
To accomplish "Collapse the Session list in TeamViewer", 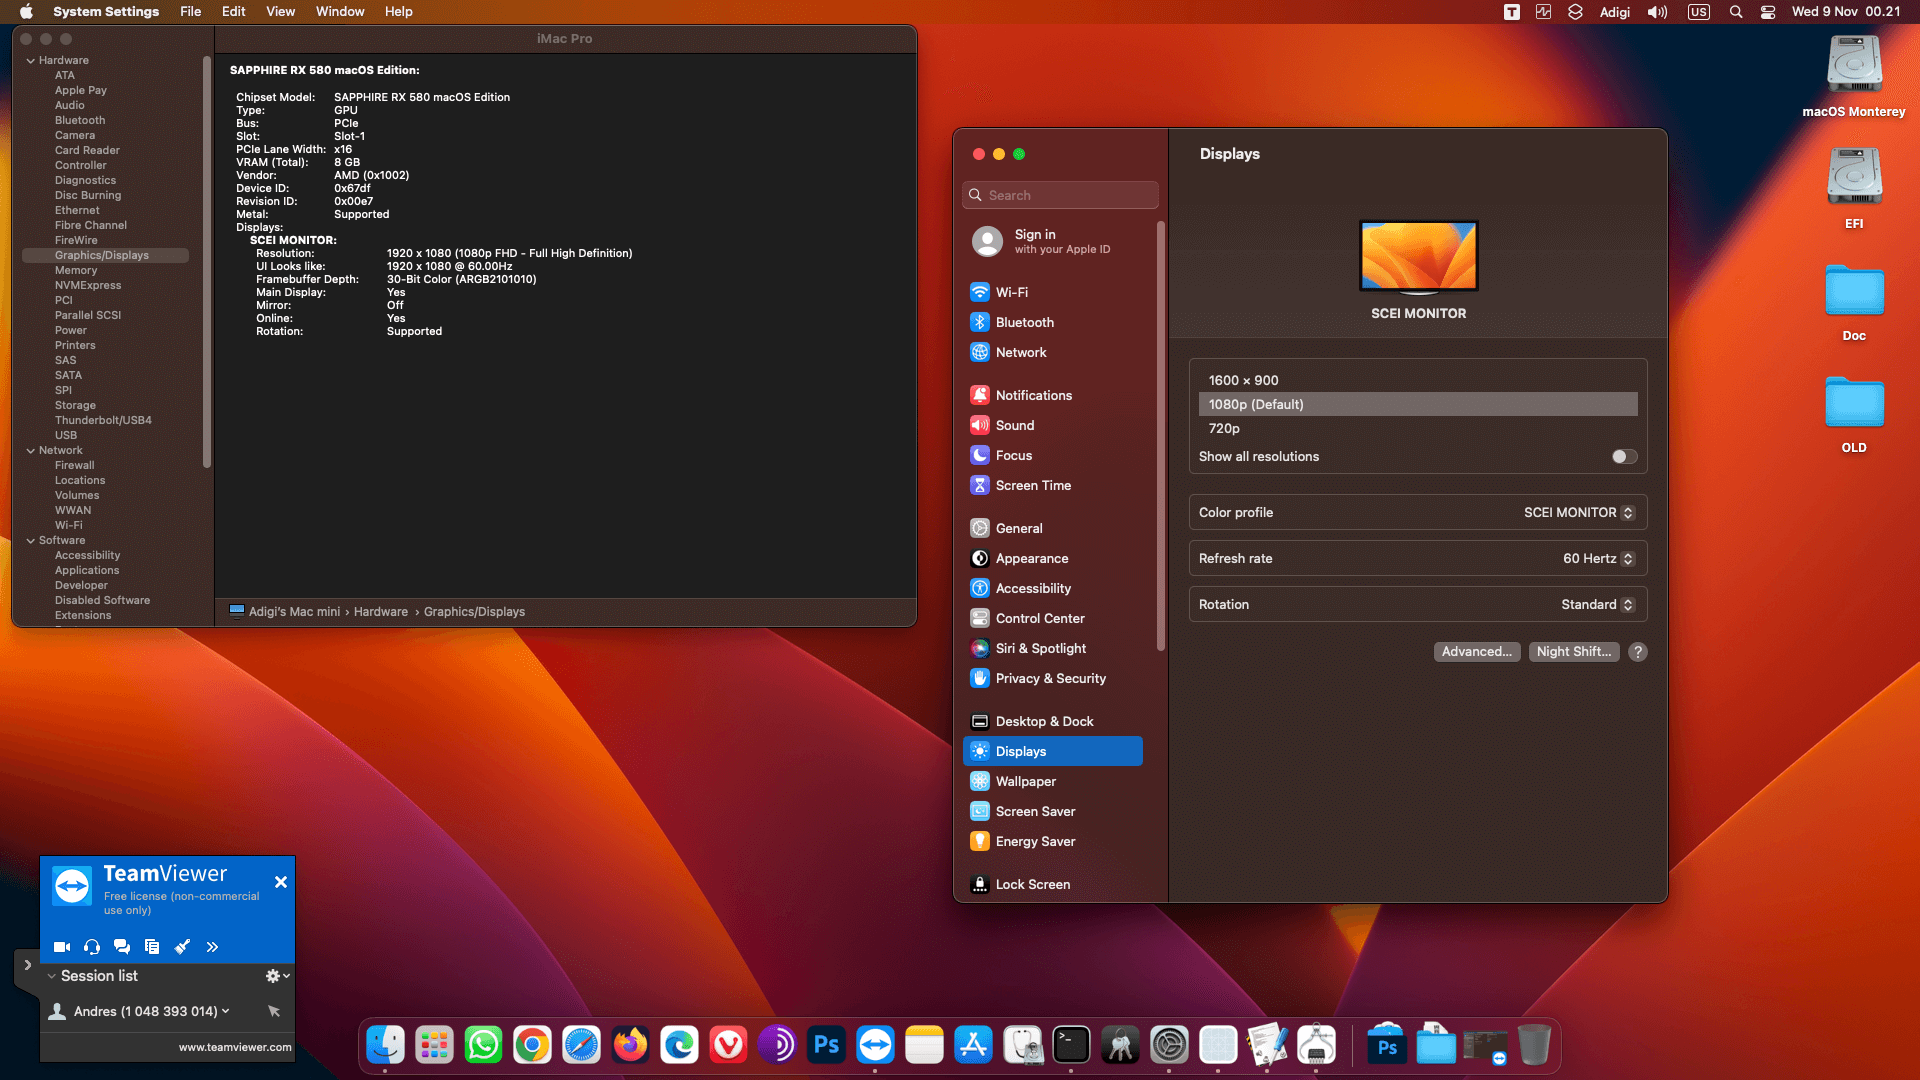I will tap(52, 976).
